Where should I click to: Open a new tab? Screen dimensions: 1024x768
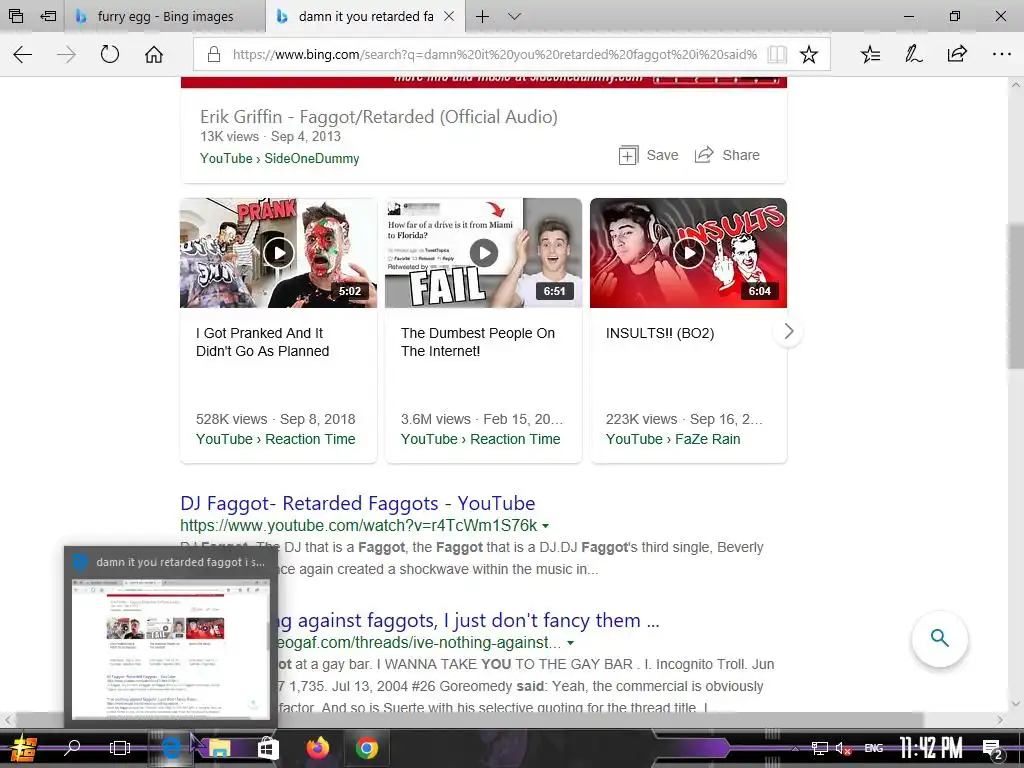[x=482, y=16]
